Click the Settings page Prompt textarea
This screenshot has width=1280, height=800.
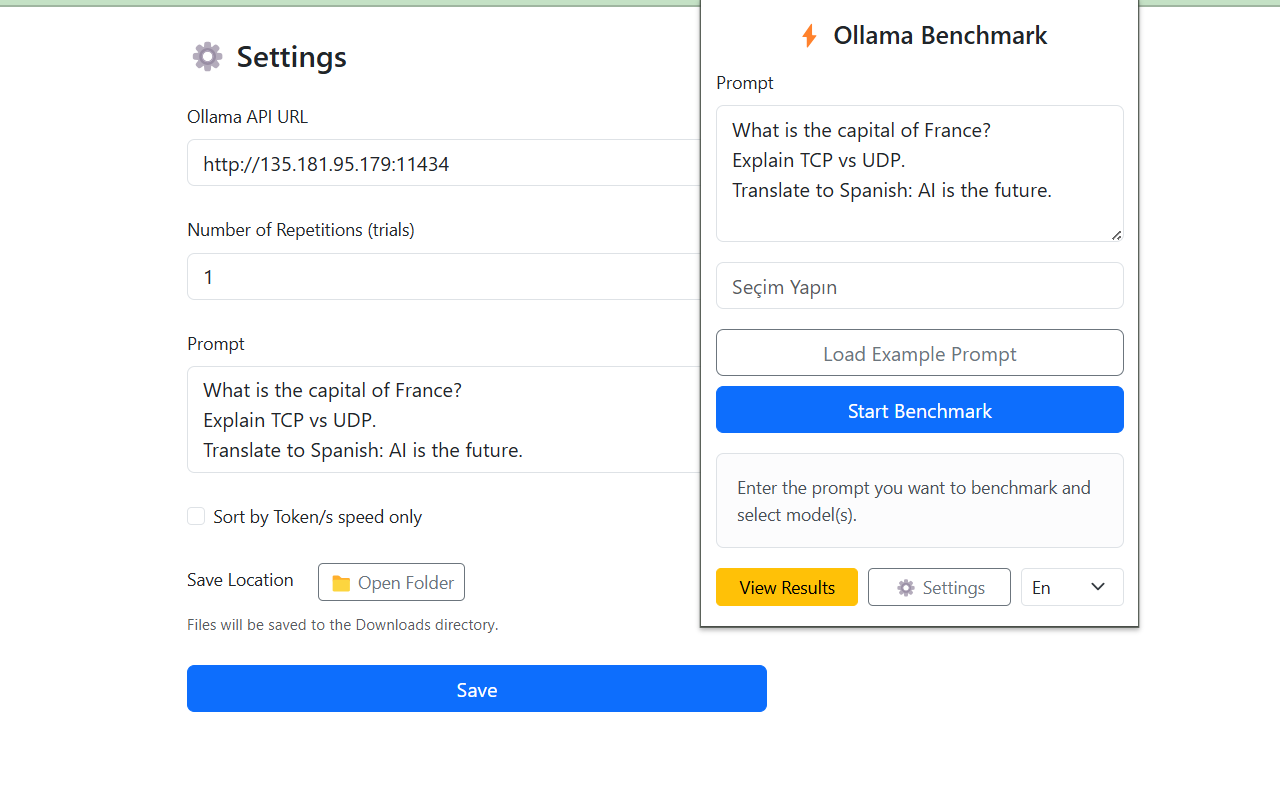click(444, 420)
